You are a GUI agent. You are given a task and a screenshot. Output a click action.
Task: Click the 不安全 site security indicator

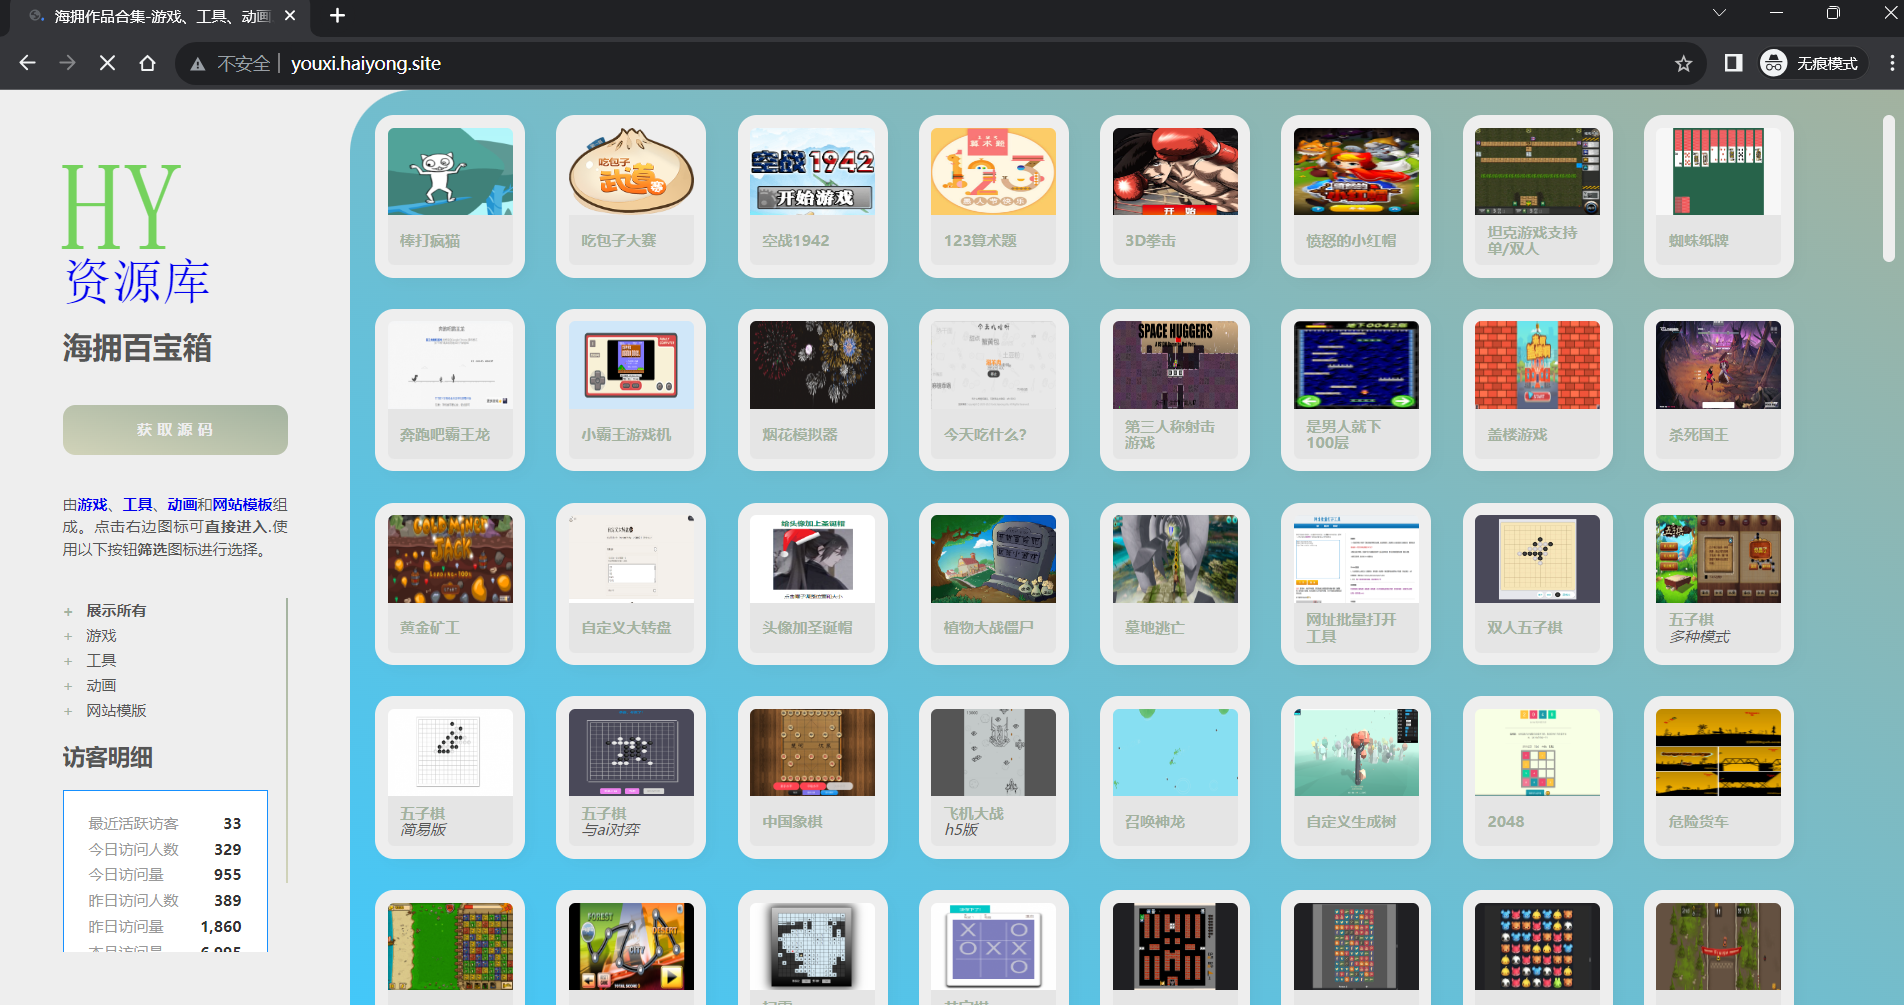click(x=231, y=63)
